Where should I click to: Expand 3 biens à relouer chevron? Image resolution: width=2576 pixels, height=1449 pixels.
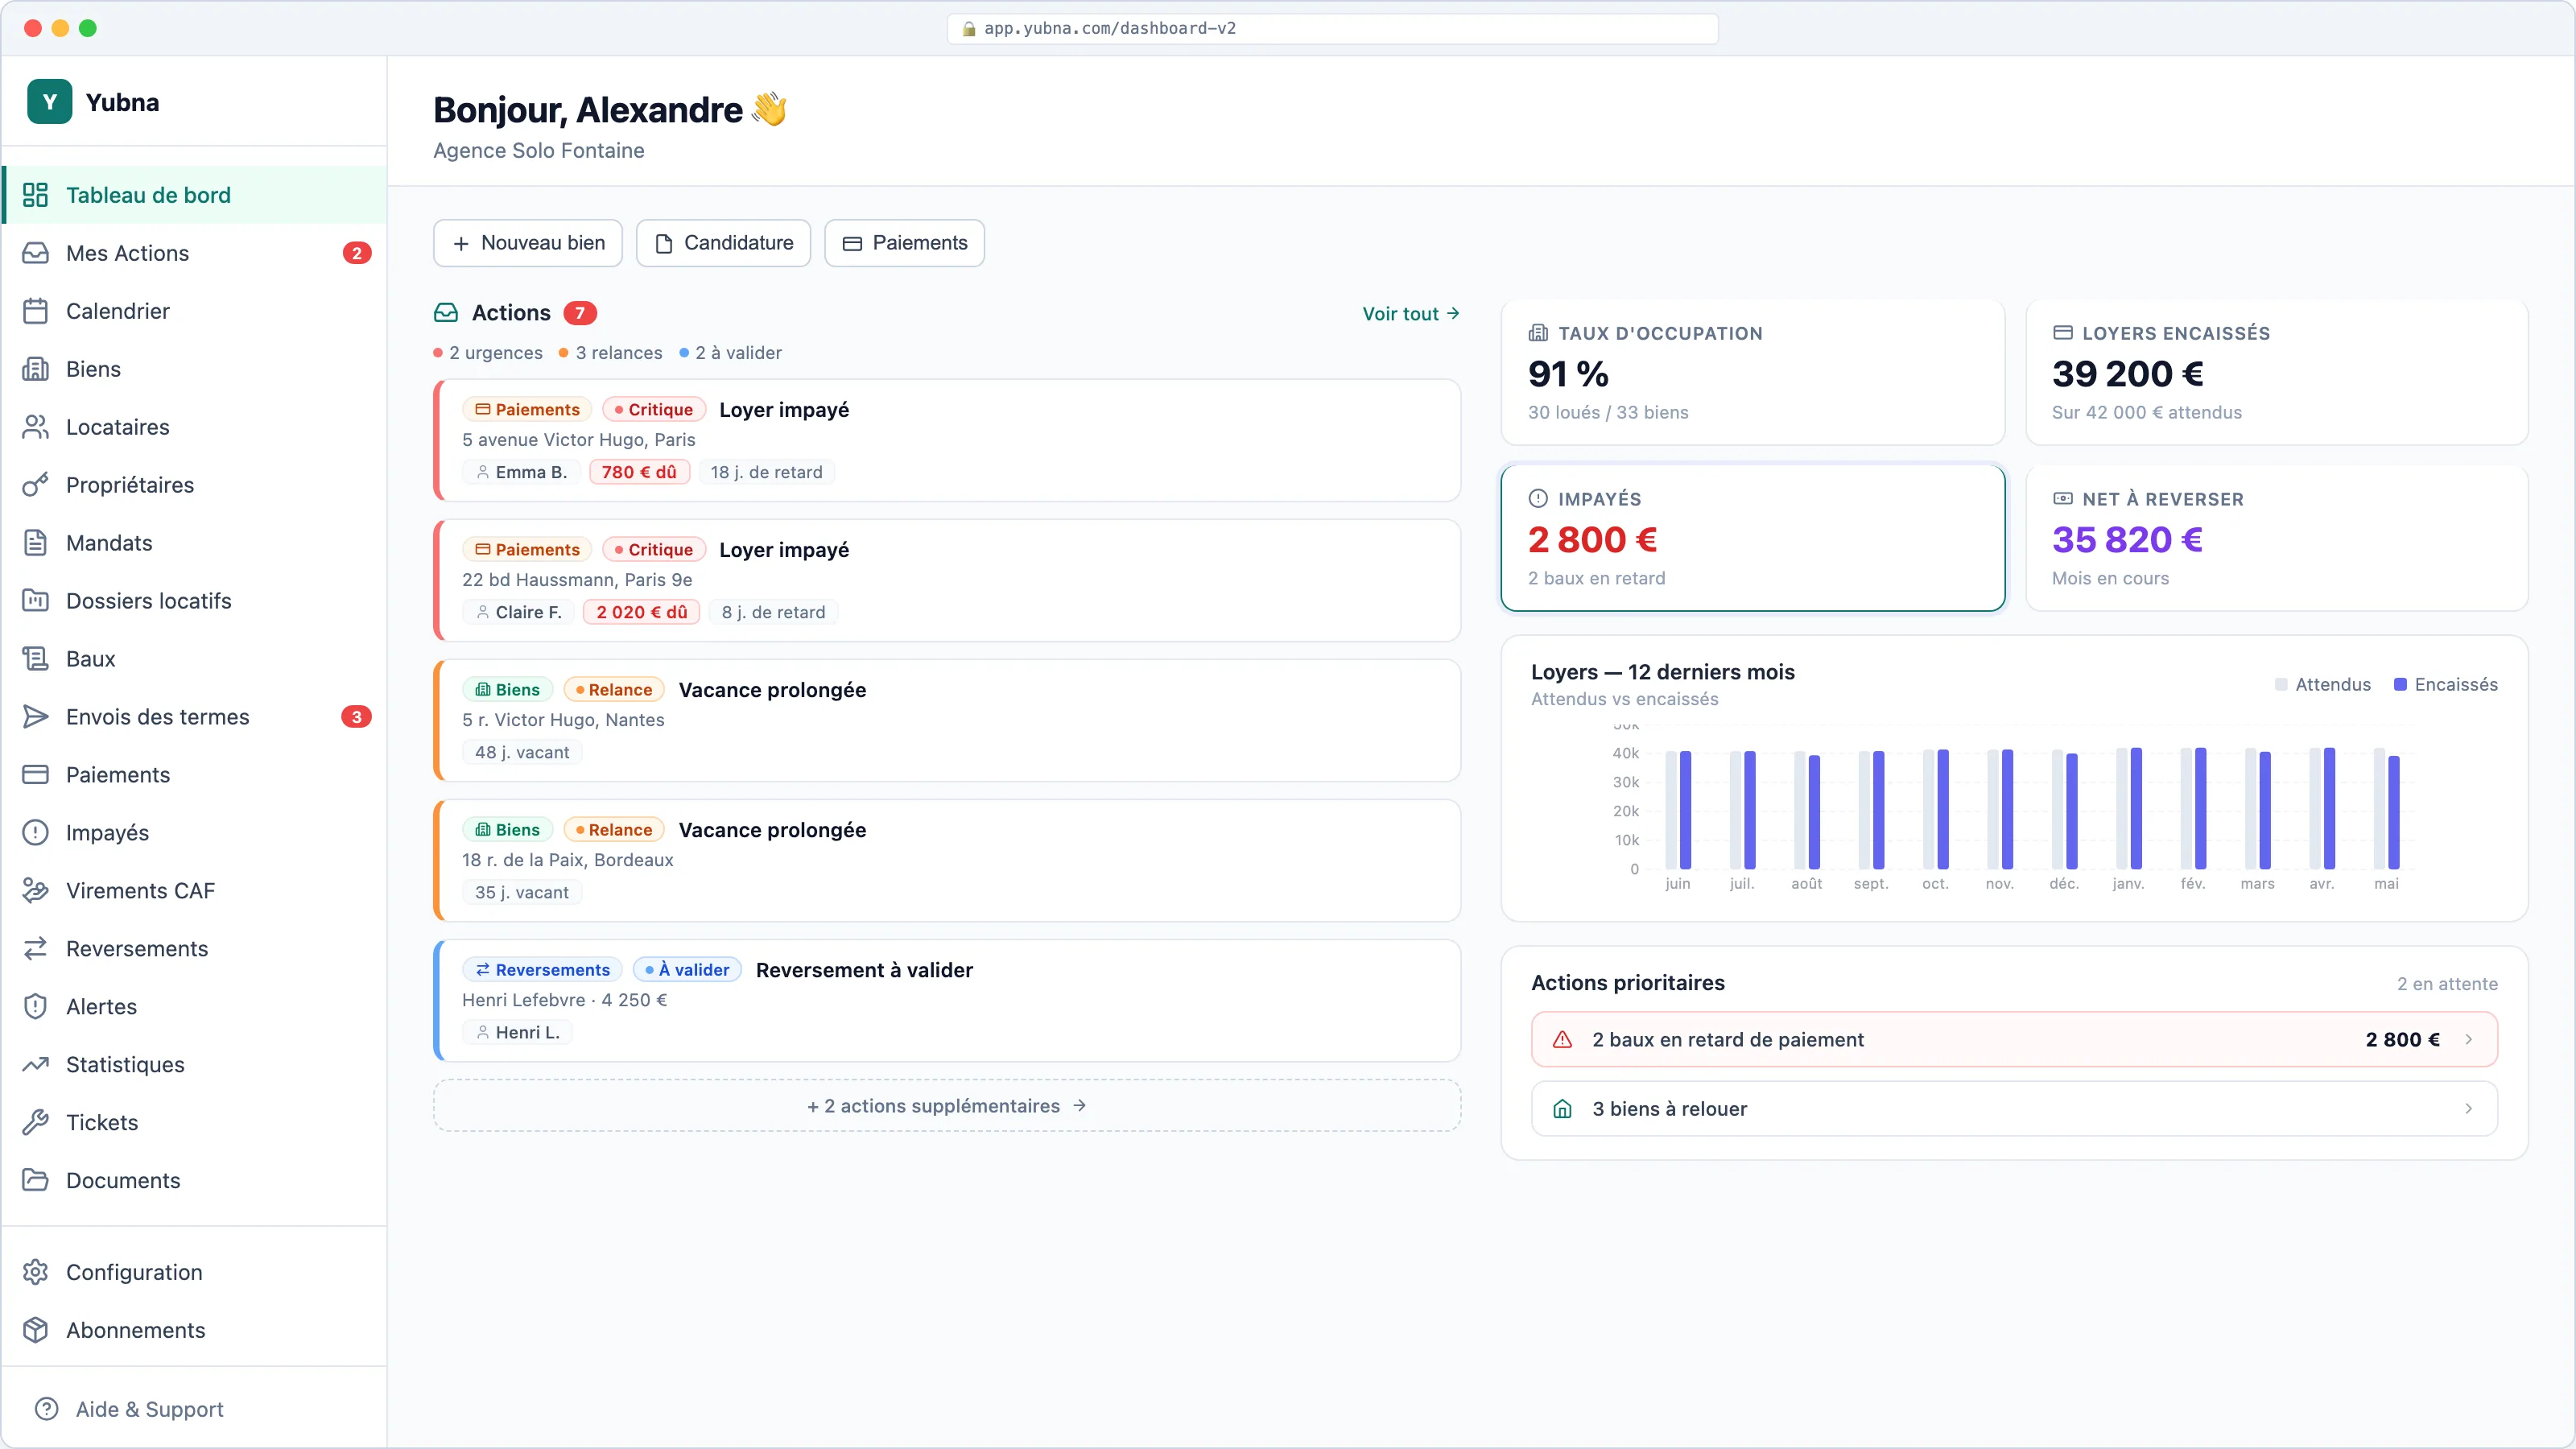(x=2469, y=1109)
